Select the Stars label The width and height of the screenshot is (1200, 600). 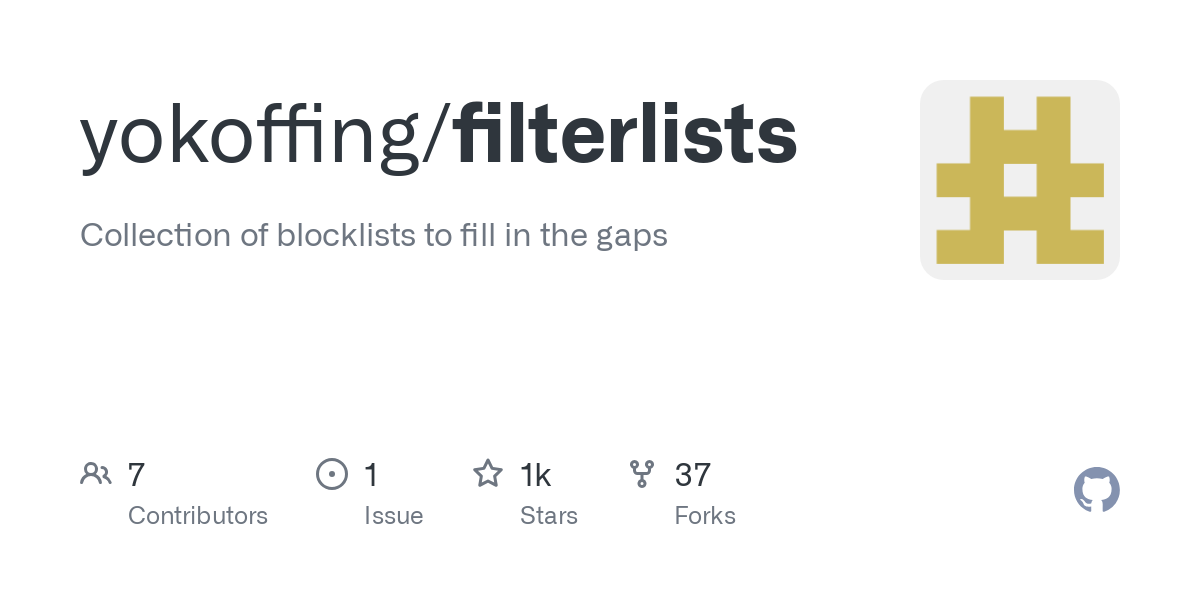pos(549,516)
